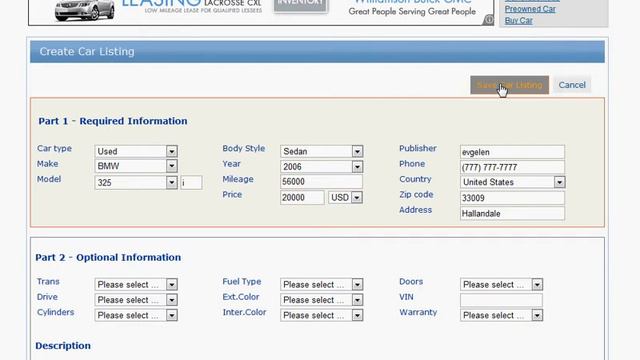Click the Description heading
640x360 pixels.
(63, 346)
